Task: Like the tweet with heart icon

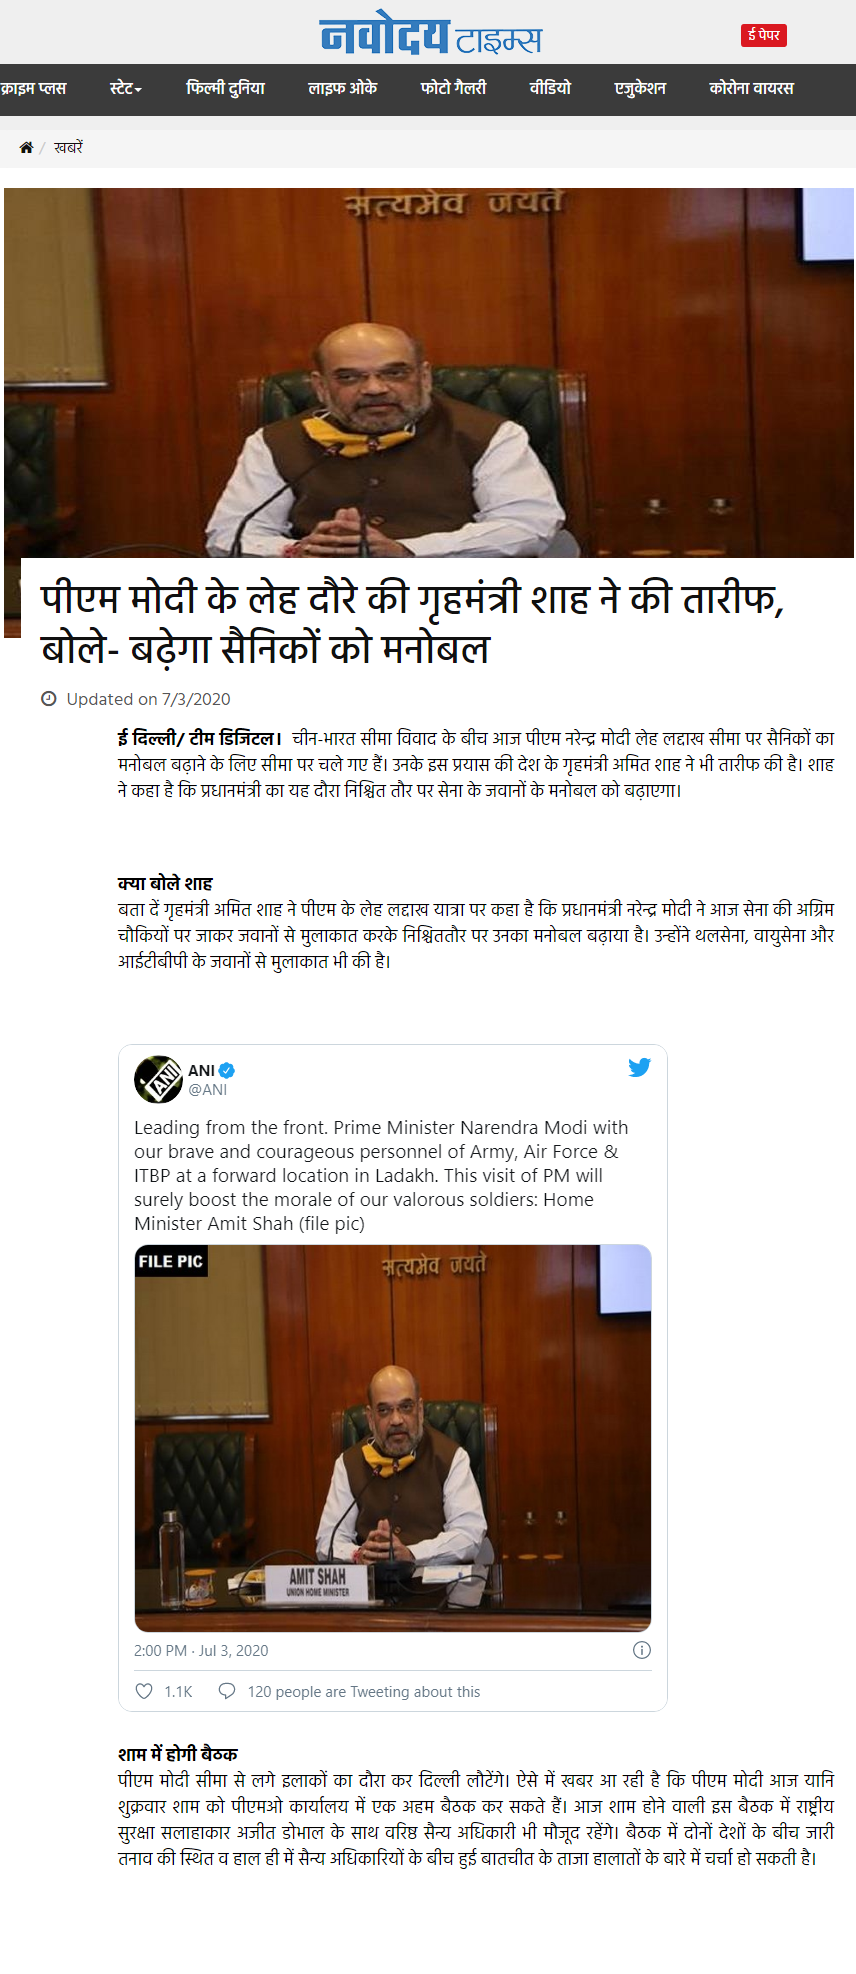Action: click(x=144, y=1691)
